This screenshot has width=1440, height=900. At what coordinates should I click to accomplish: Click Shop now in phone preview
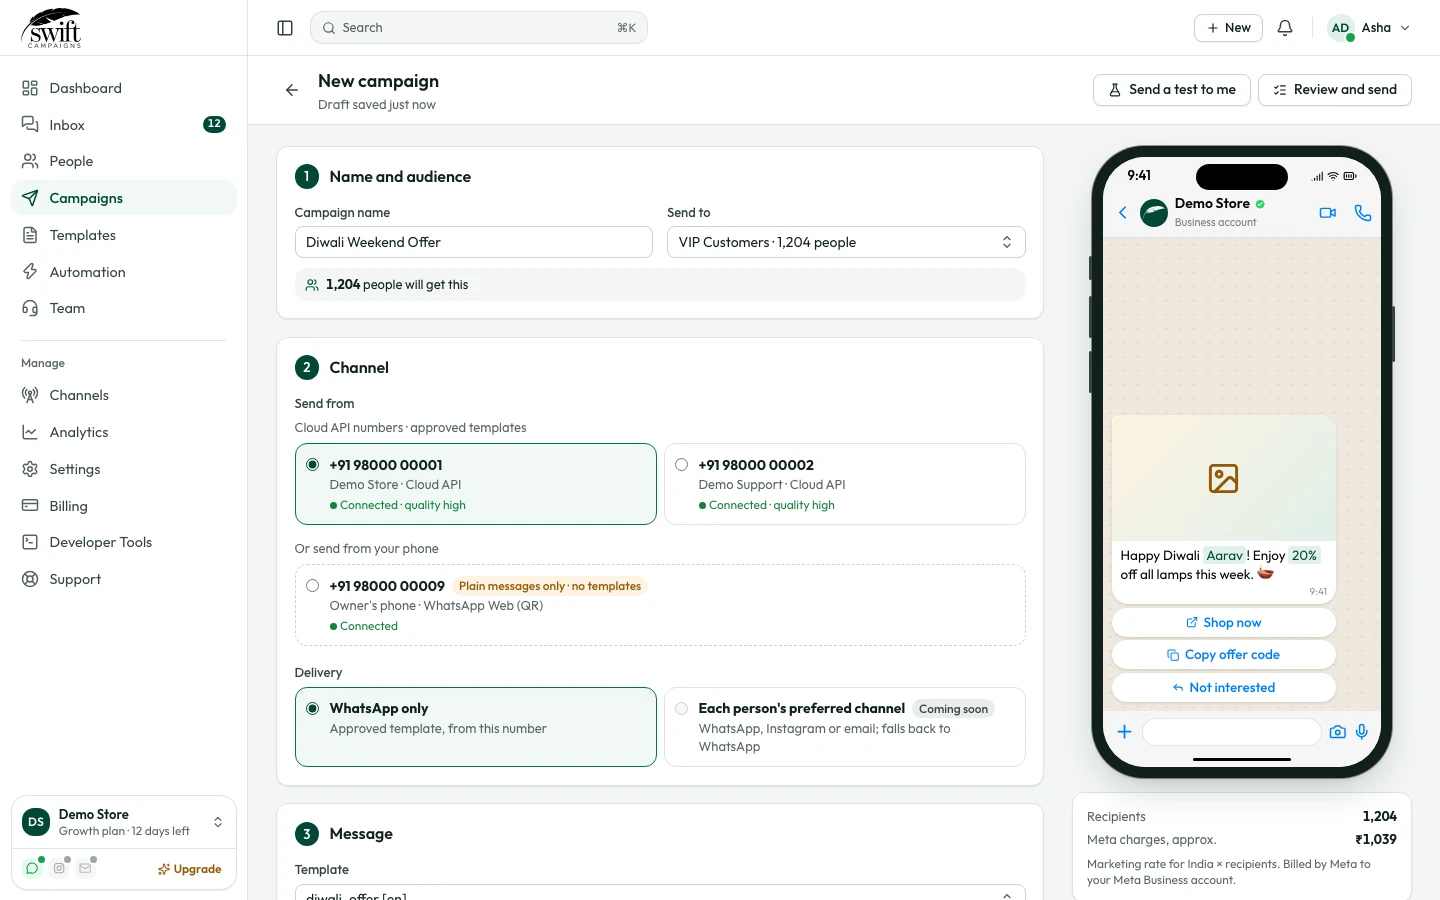click(1223, 622)
